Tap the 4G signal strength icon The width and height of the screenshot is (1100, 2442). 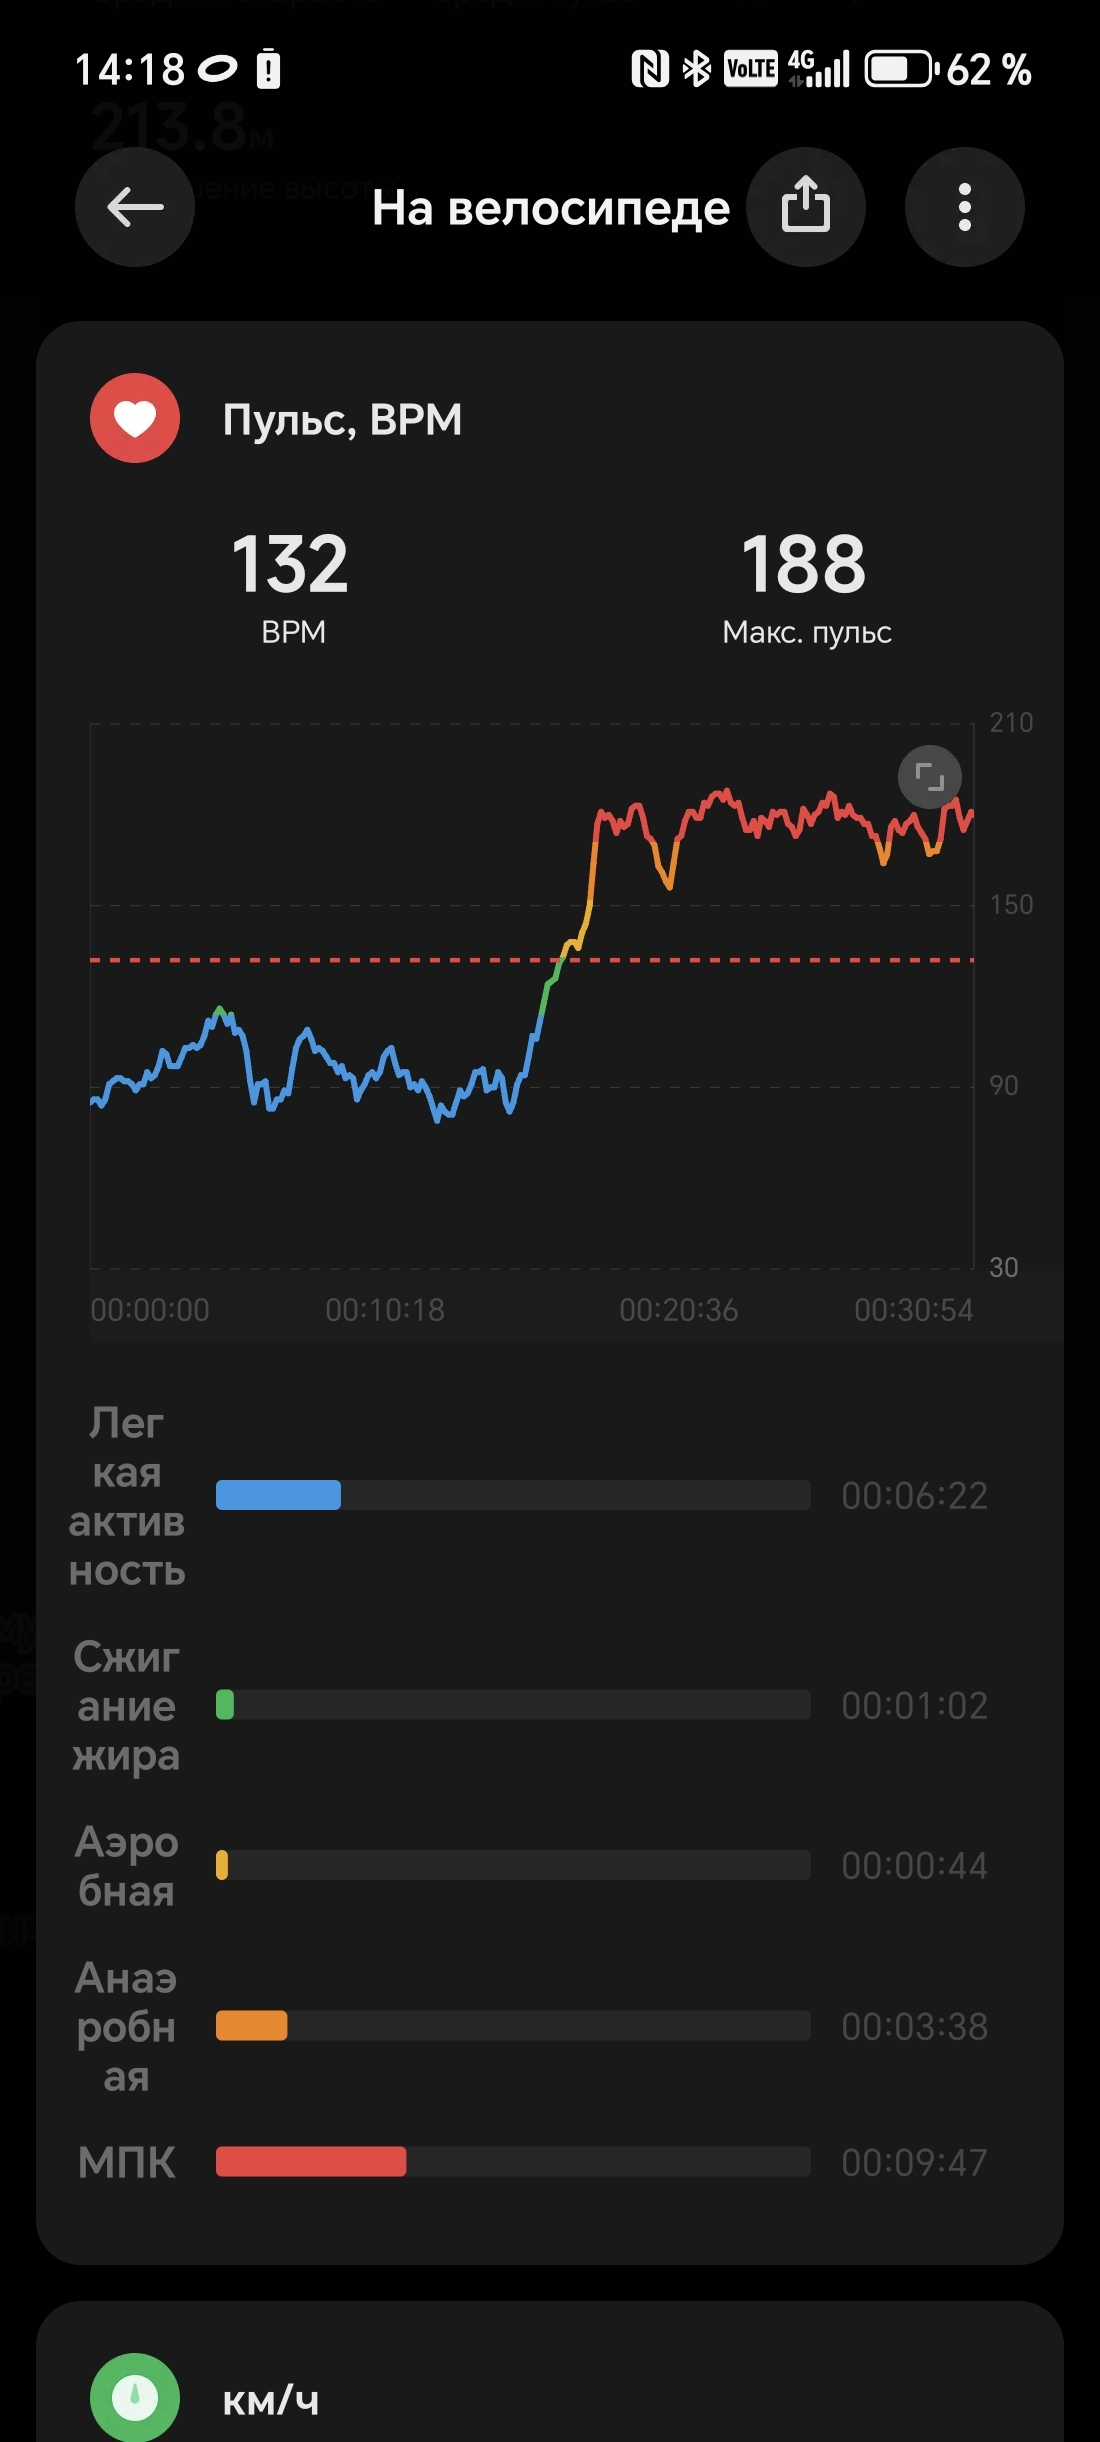[x=820, y=69]
